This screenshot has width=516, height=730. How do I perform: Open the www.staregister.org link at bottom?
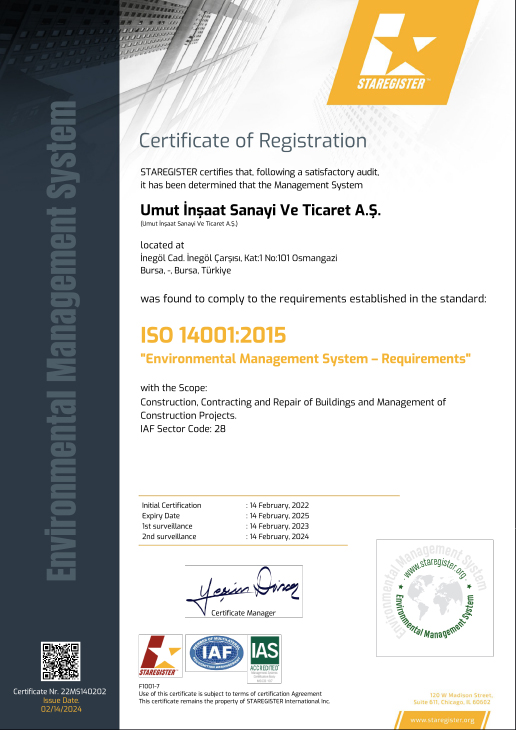point(442,720)
